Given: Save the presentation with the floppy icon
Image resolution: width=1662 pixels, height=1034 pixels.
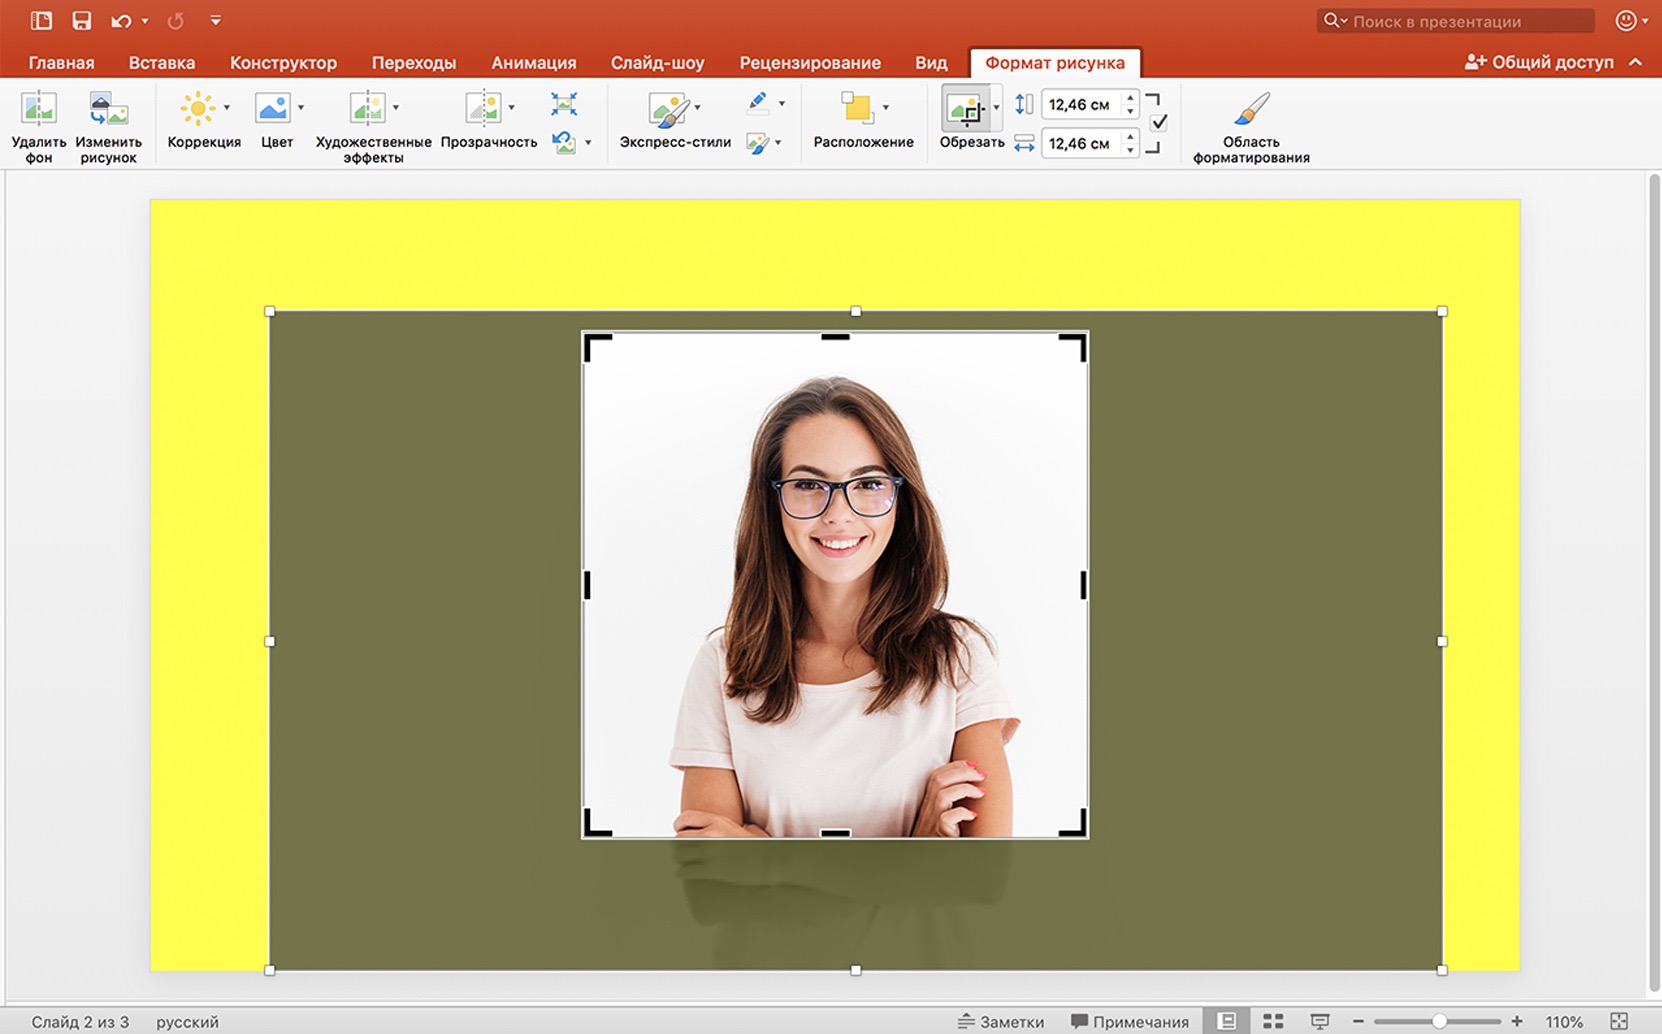Looking at the screenshot, I should tap(82, 20).
